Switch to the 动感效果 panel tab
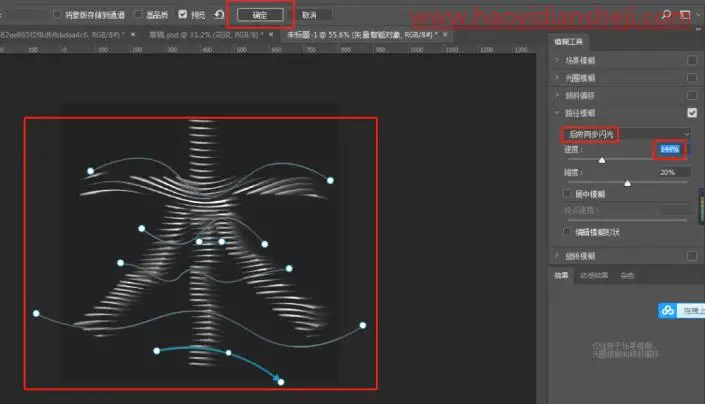705x404 pixels. tap(594, 275)
